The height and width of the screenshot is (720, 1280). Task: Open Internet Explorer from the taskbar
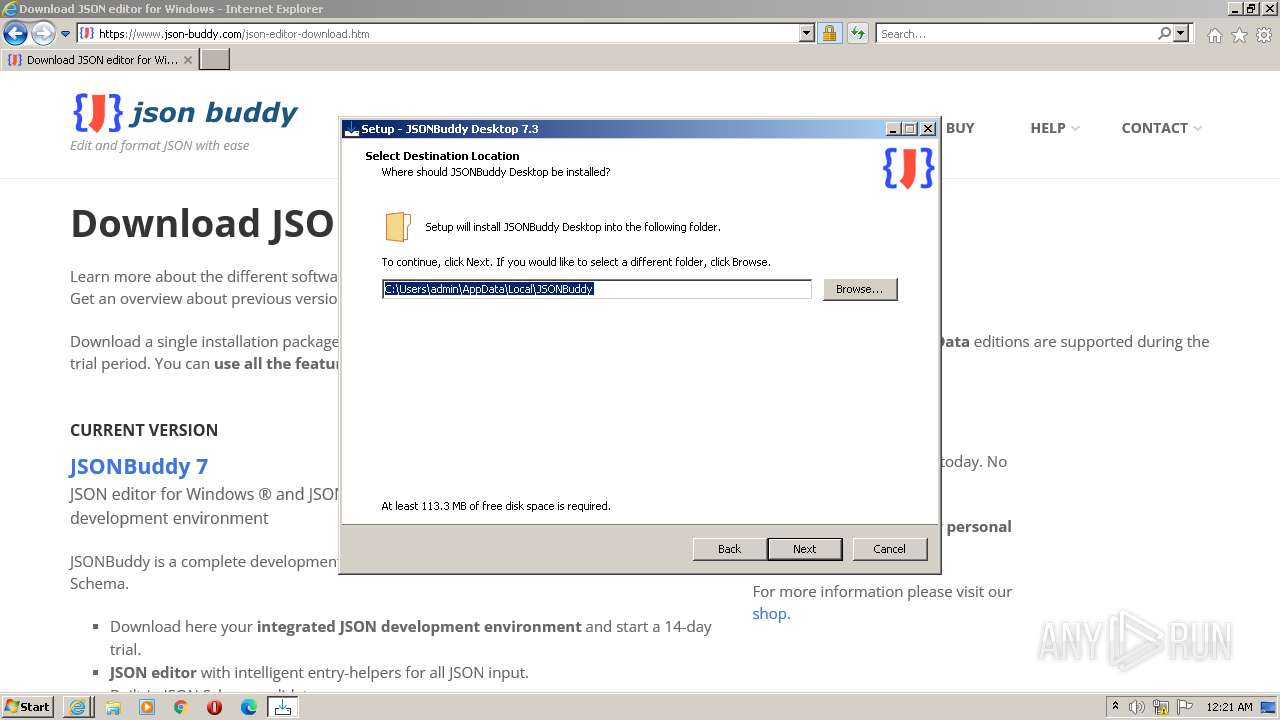(78, 707)
